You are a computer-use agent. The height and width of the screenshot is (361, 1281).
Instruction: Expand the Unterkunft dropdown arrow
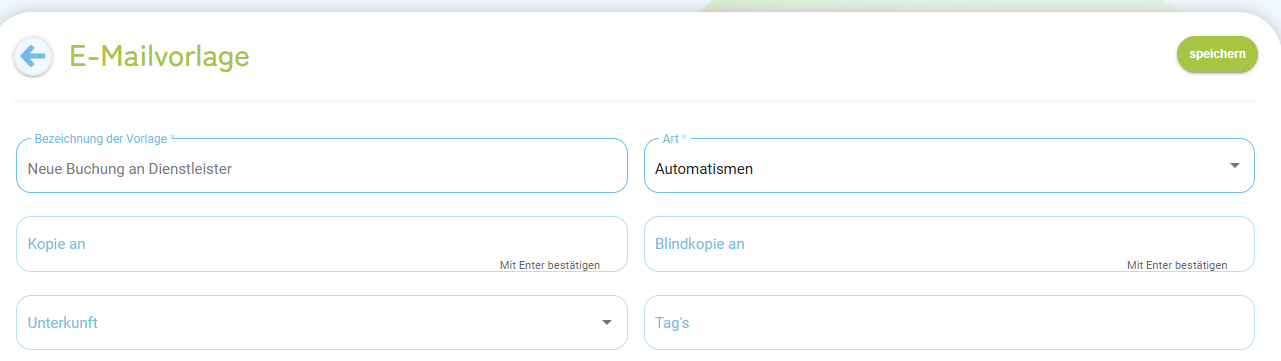[x=607, y=322]
